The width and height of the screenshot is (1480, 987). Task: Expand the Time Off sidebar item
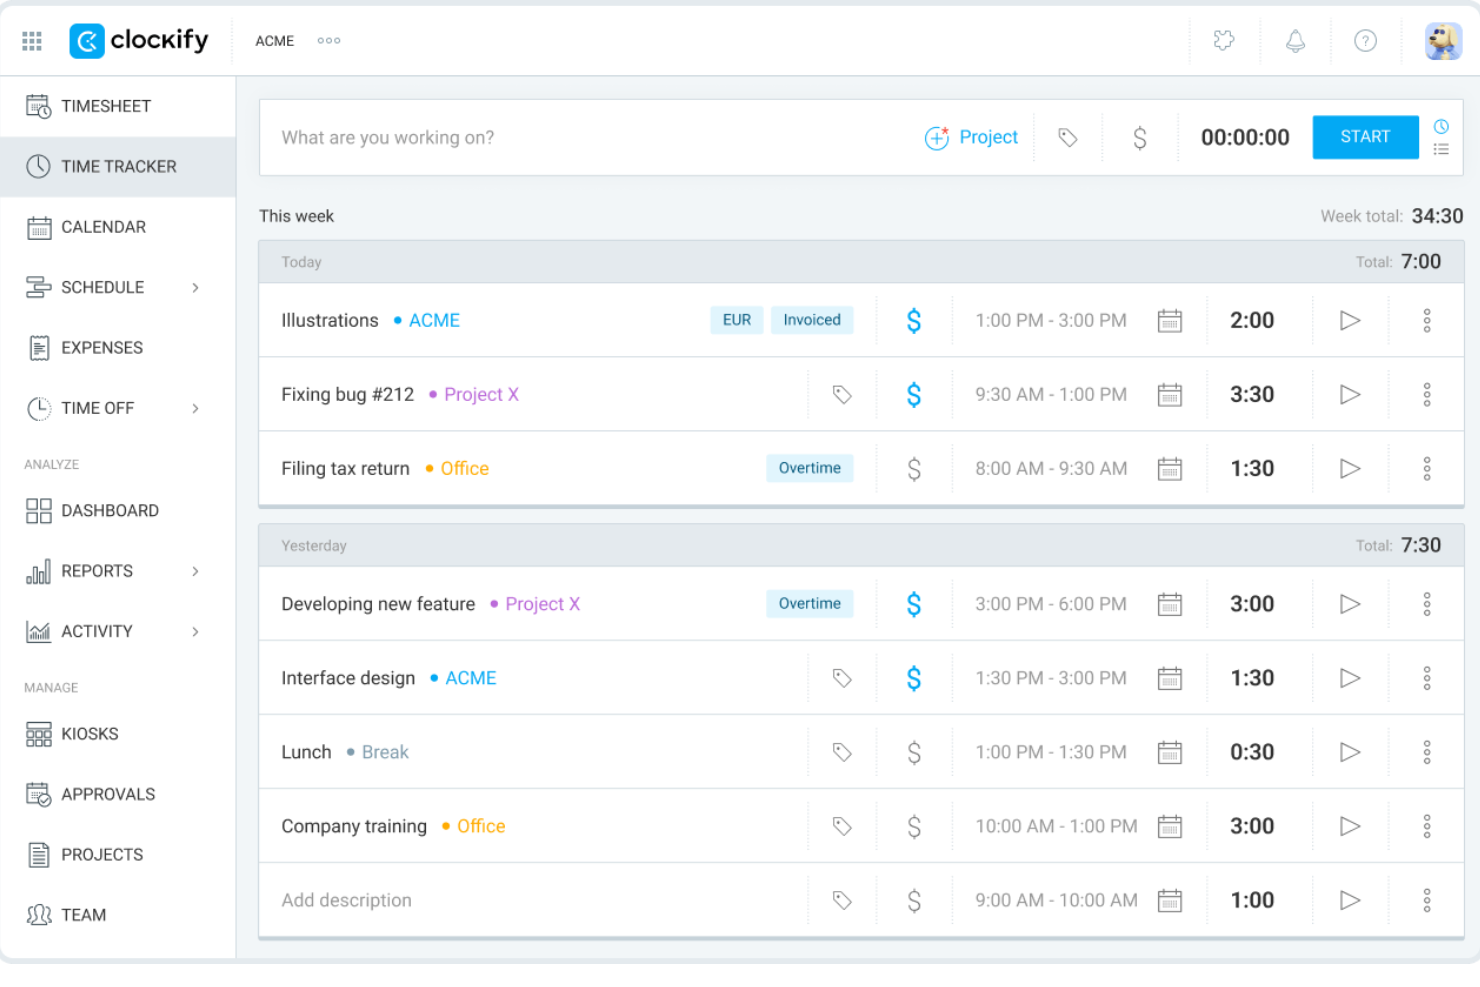click(x=195, y=408)
